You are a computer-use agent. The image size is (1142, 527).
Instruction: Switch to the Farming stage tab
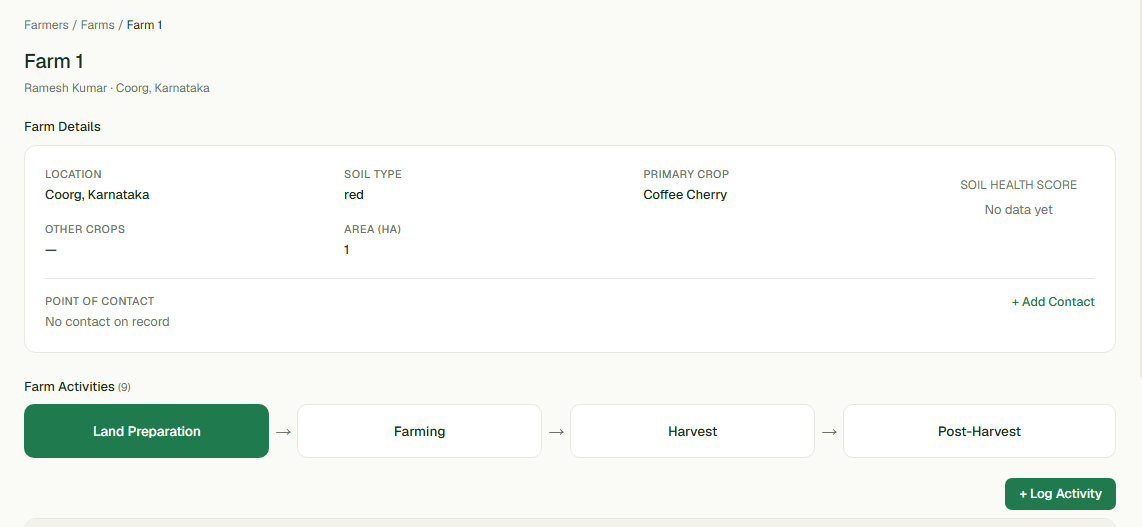420,431
